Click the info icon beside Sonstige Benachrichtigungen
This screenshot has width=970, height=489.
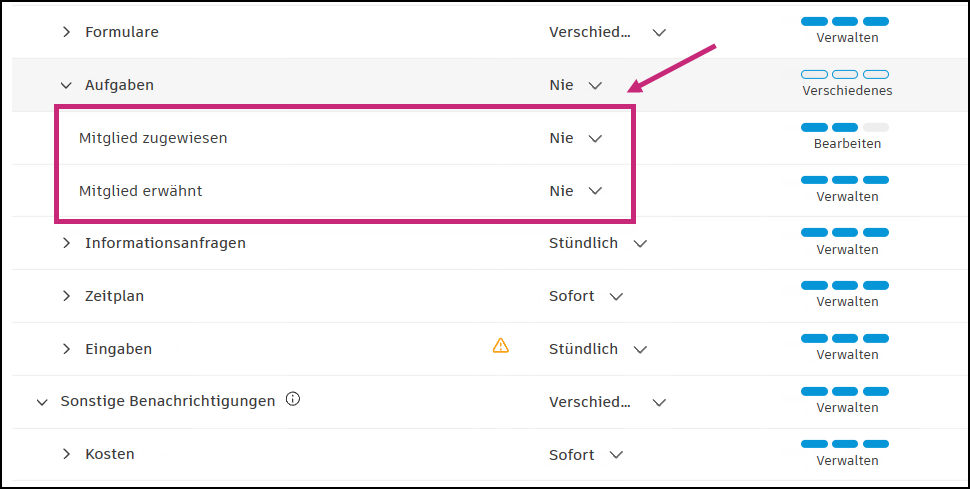(293, 400)
